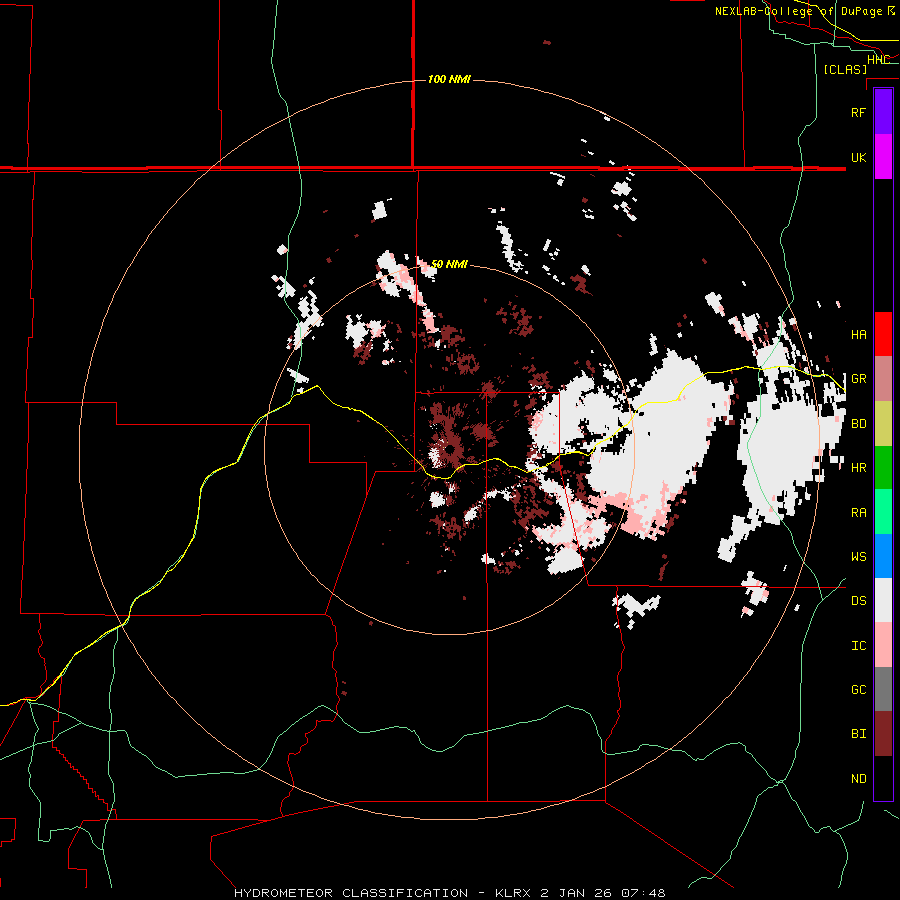
Task: Click the WS blue legend swatch
Action: coord(883,556)
